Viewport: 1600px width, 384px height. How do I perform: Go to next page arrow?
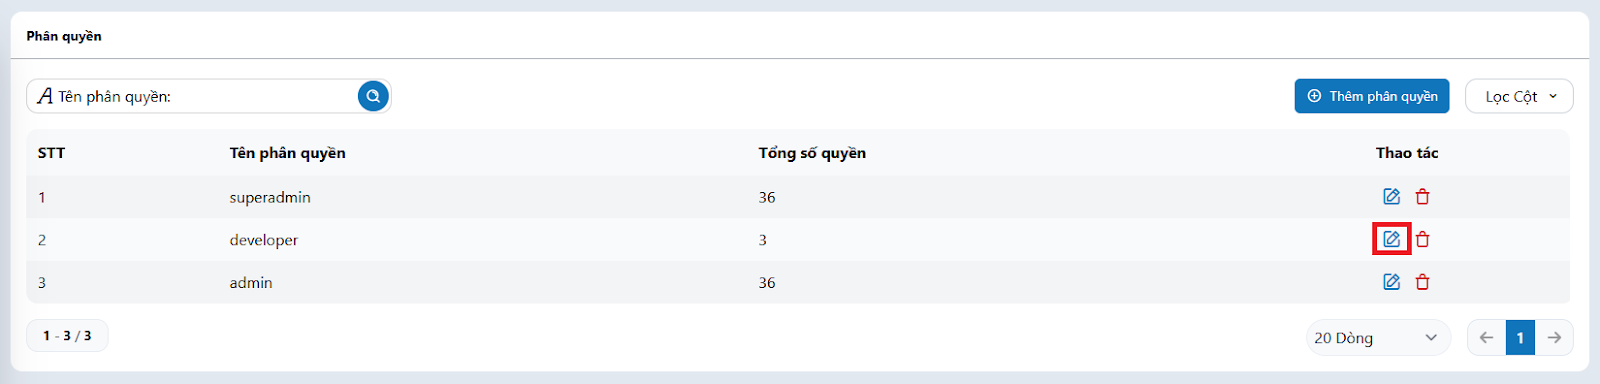(x=1554, y=338)
